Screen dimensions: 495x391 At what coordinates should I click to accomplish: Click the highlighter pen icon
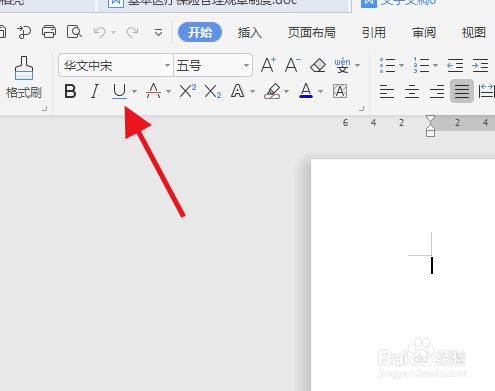tap(272, 91)
